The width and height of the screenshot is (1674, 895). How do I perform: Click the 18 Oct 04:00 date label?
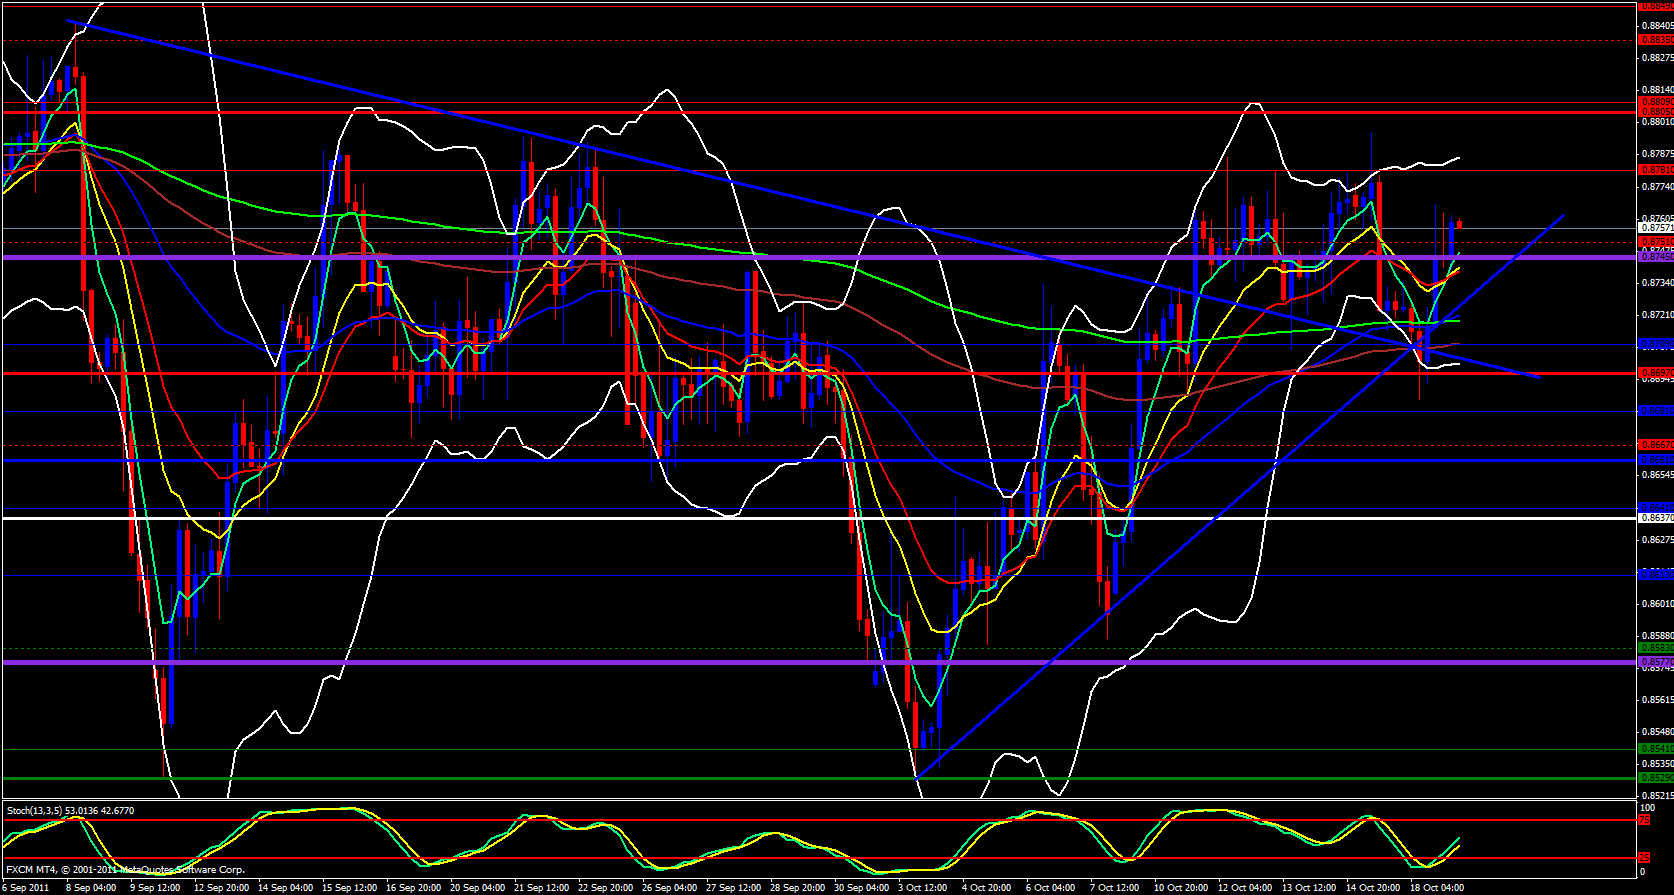[x=1436, y=888]
